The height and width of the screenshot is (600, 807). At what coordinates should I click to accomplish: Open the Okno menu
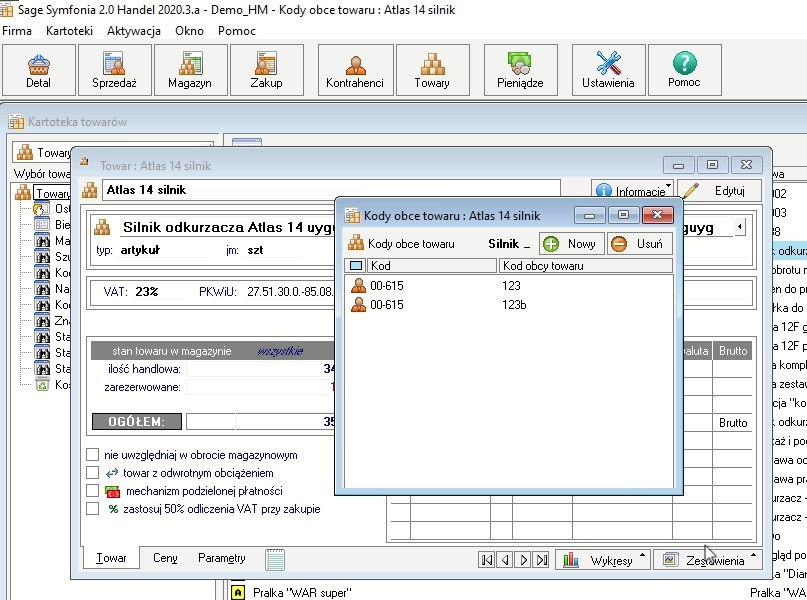[189, 31]
